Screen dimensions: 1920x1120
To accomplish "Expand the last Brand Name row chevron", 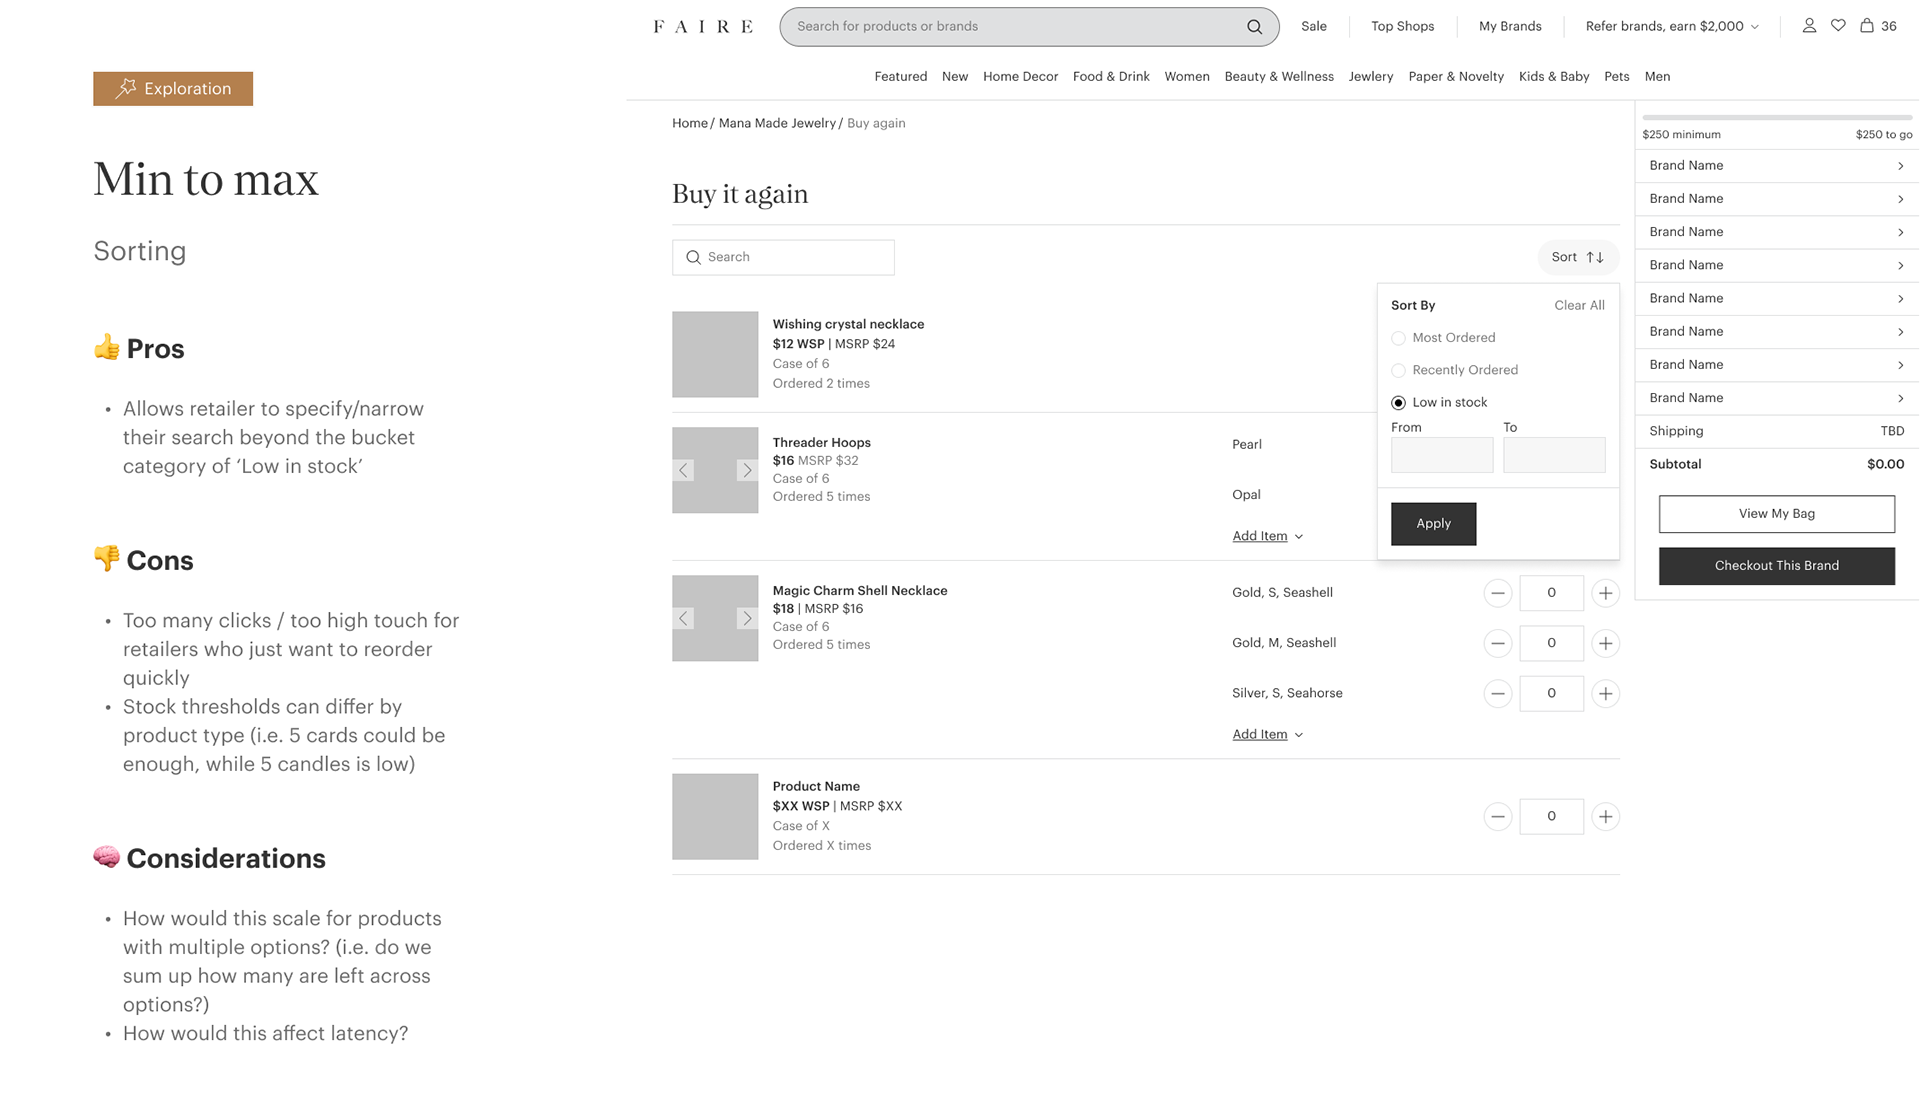I will (1900, 398).
